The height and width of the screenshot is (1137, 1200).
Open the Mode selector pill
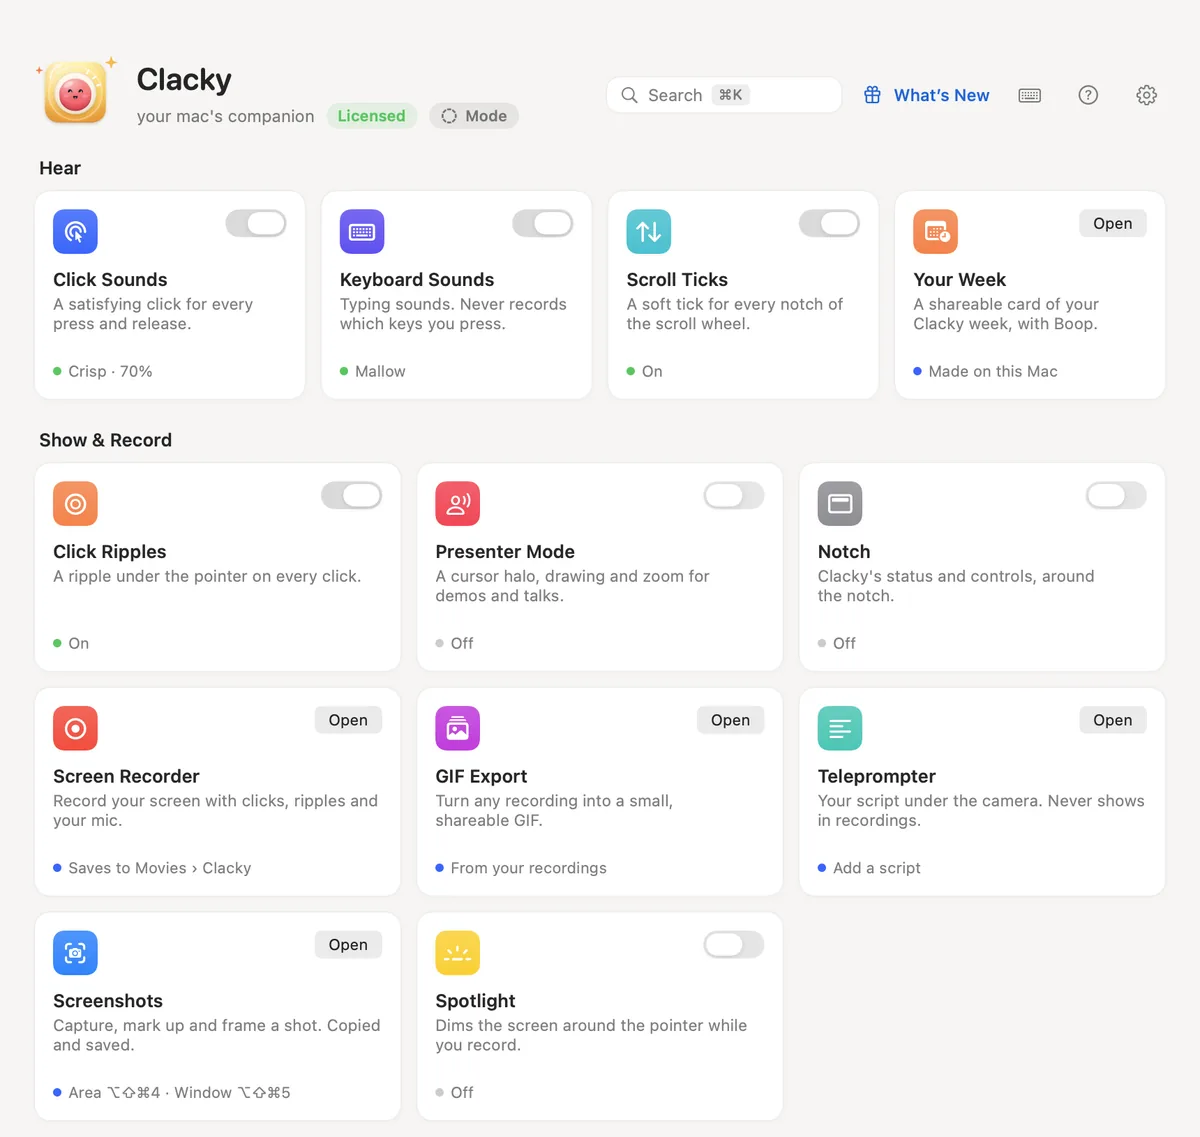point(474,116)
